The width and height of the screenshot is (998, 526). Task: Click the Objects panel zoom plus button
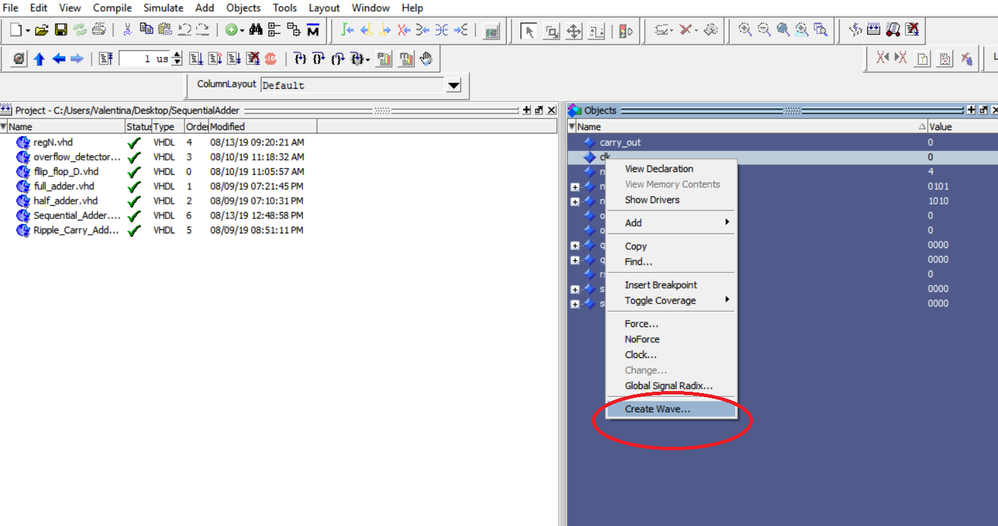[x=971, y=110]
